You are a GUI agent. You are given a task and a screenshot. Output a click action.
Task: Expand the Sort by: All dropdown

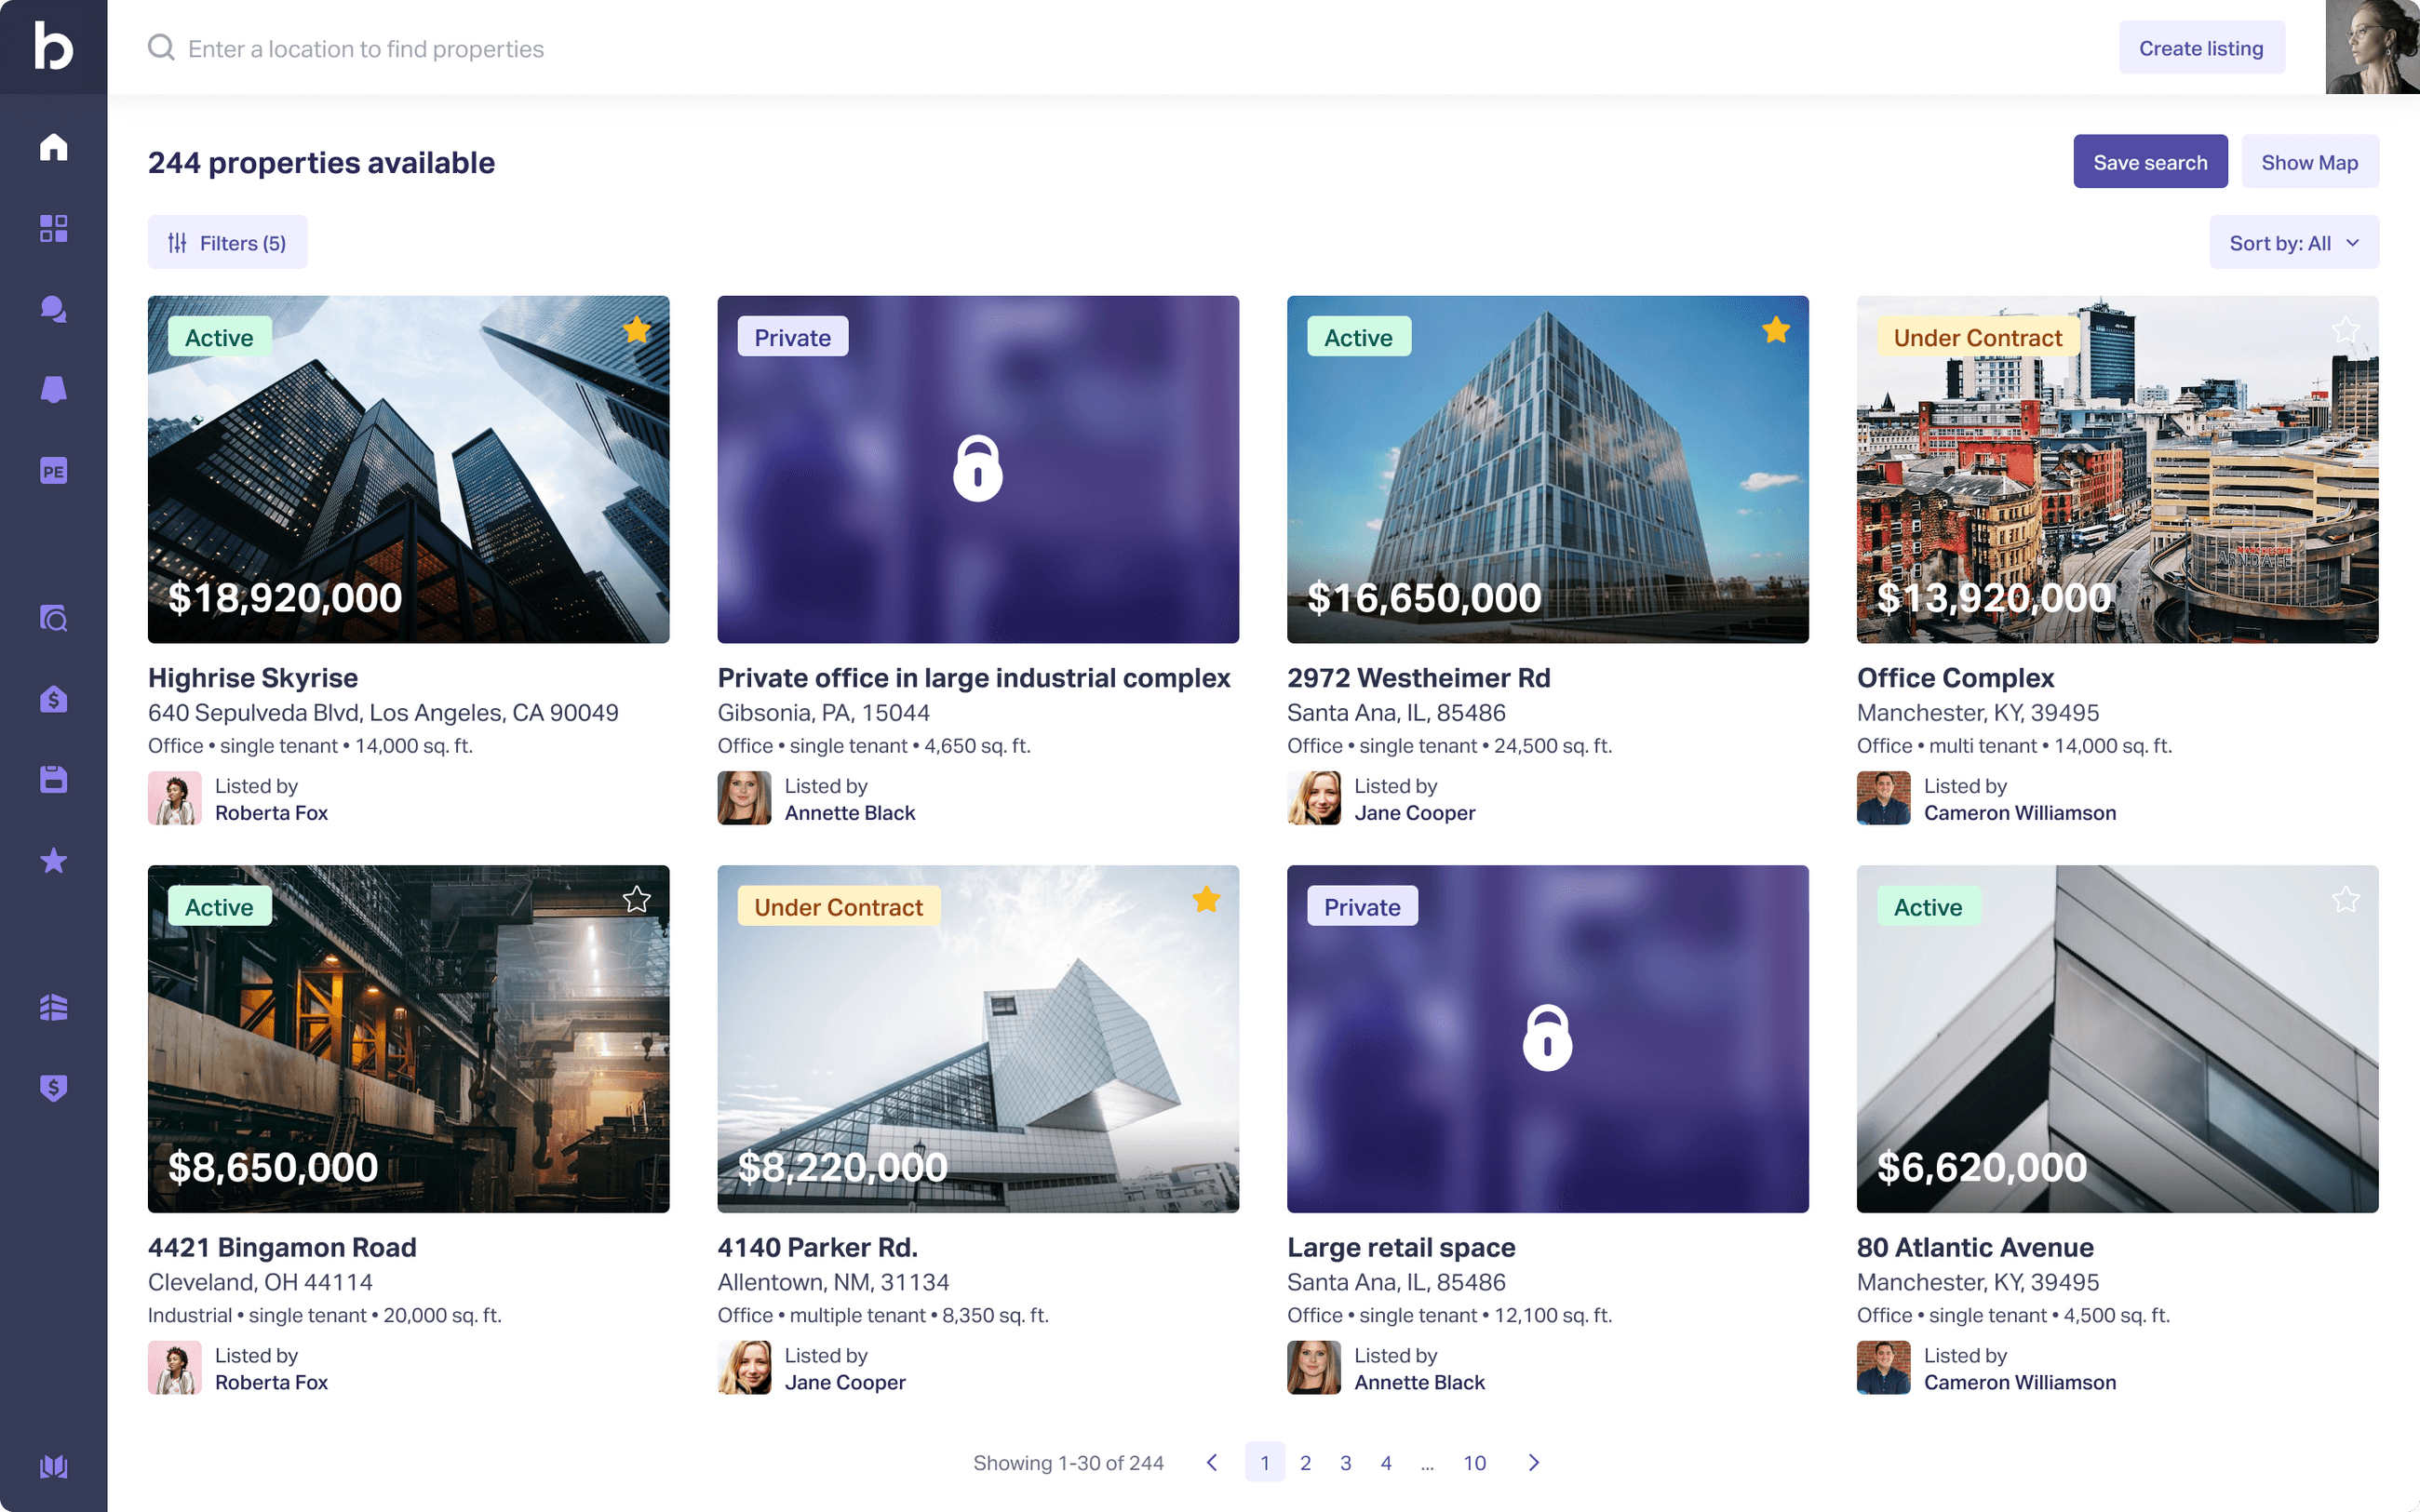[x=2293, y=243]
